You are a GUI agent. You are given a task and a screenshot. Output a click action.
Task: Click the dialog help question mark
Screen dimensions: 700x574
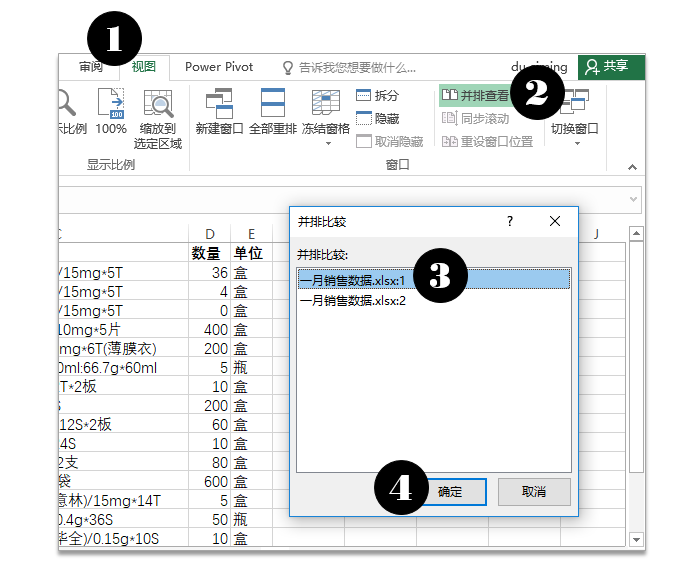[510, 221]
